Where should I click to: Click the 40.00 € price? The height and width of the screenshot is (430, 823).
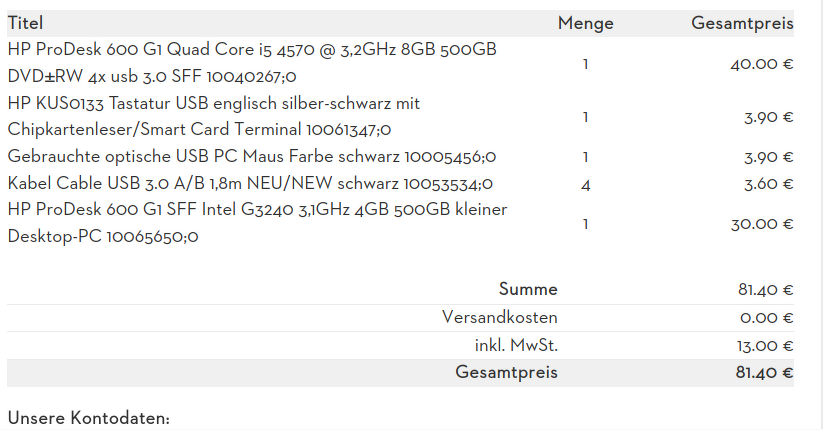click(x=761, y=63)
